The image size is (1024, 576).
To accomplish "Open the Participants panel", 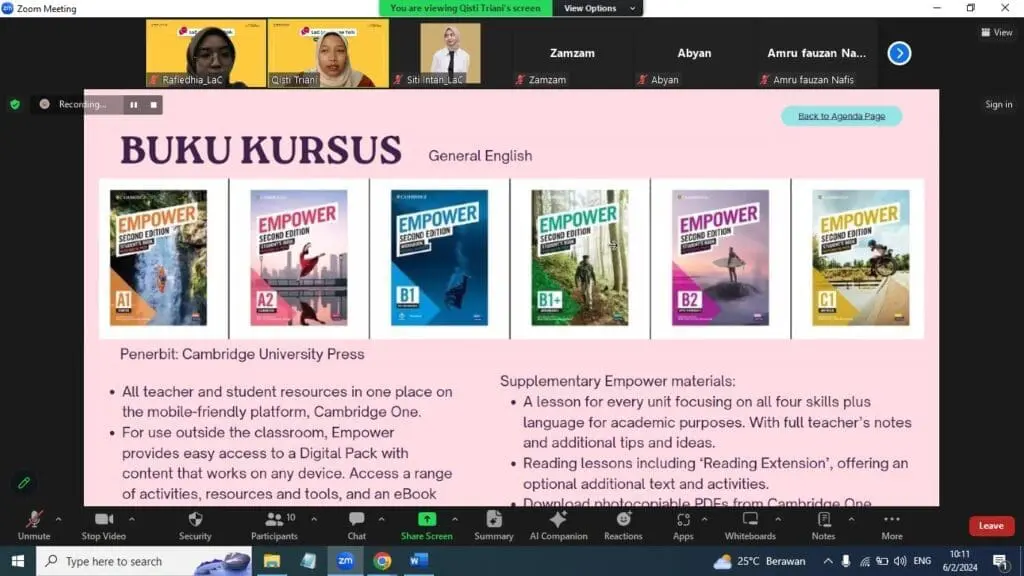I will (x=275, y=520).
